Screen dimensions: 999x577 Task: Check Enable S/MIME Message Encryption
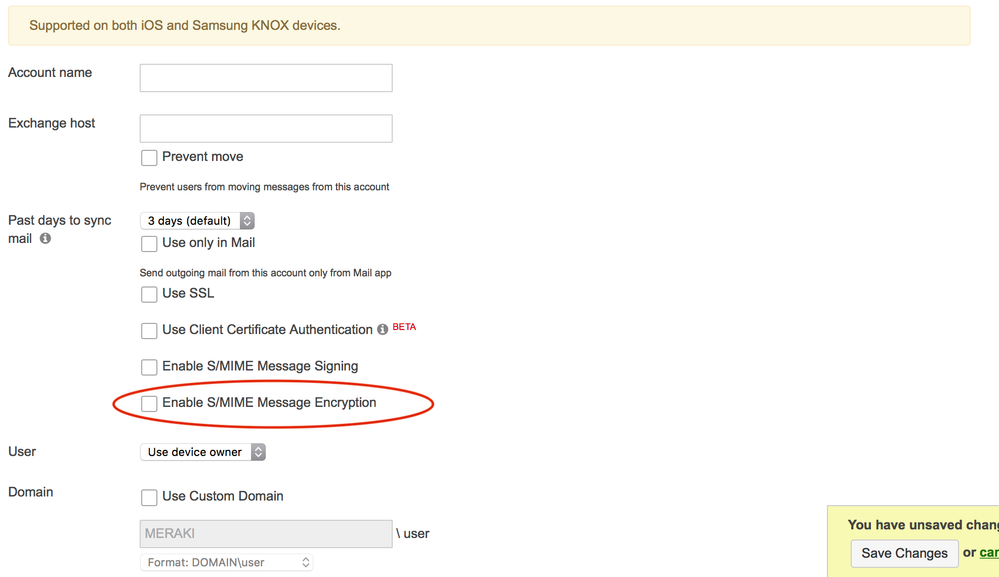coord(149,404)
